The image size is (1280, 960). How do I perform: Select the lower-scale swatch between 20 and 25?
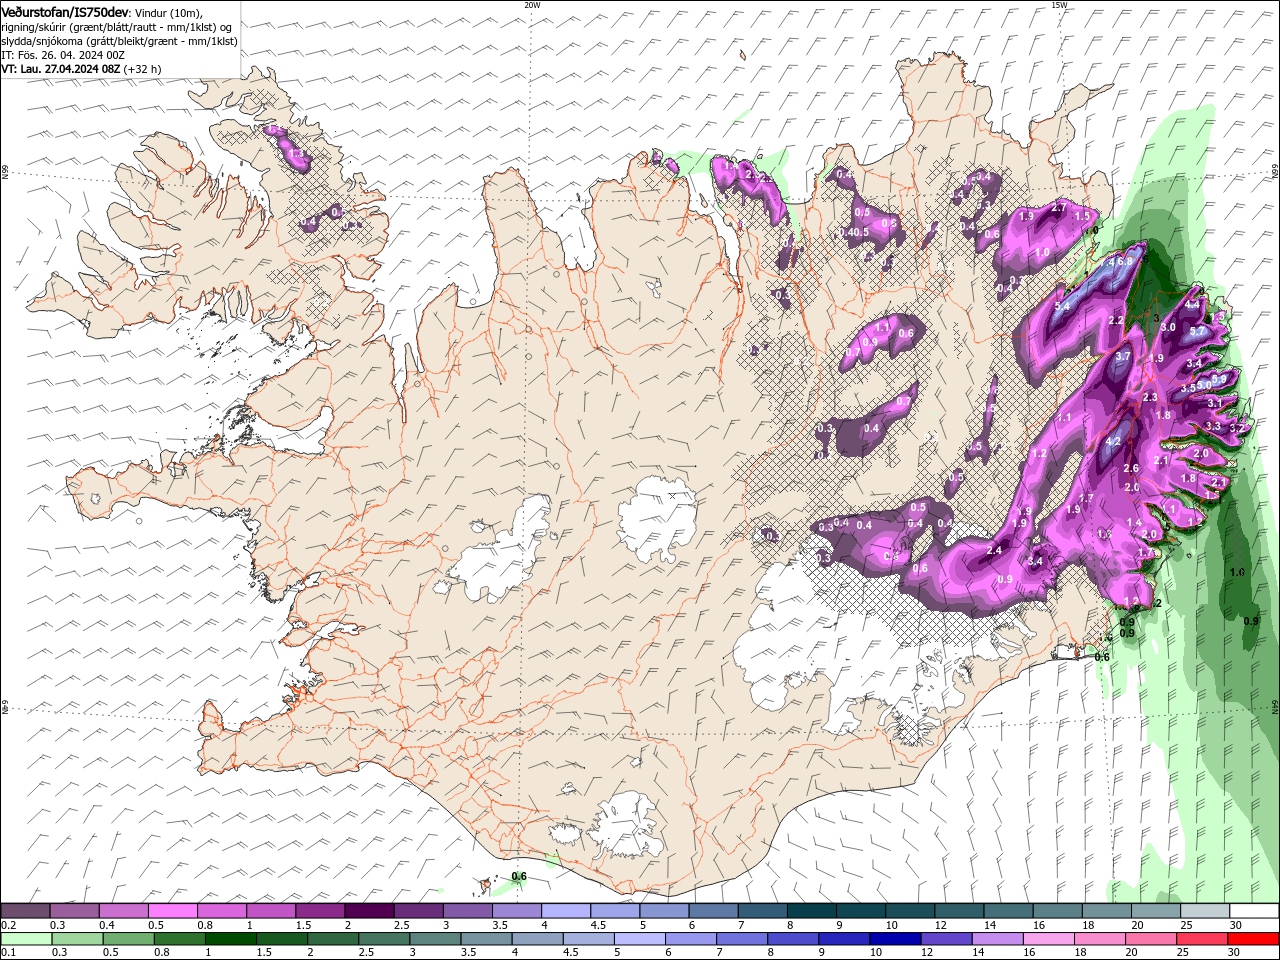tap(1151, 939)
